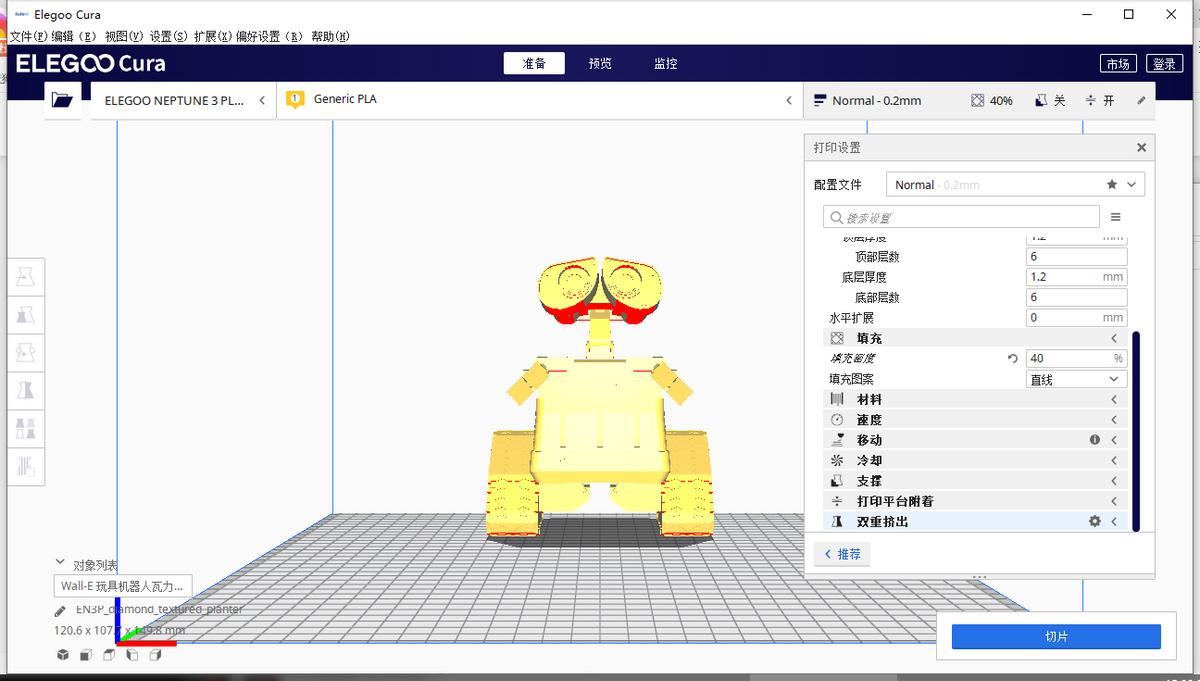
Task: Select the Mirror tool
Action: [x=26, y=390]
